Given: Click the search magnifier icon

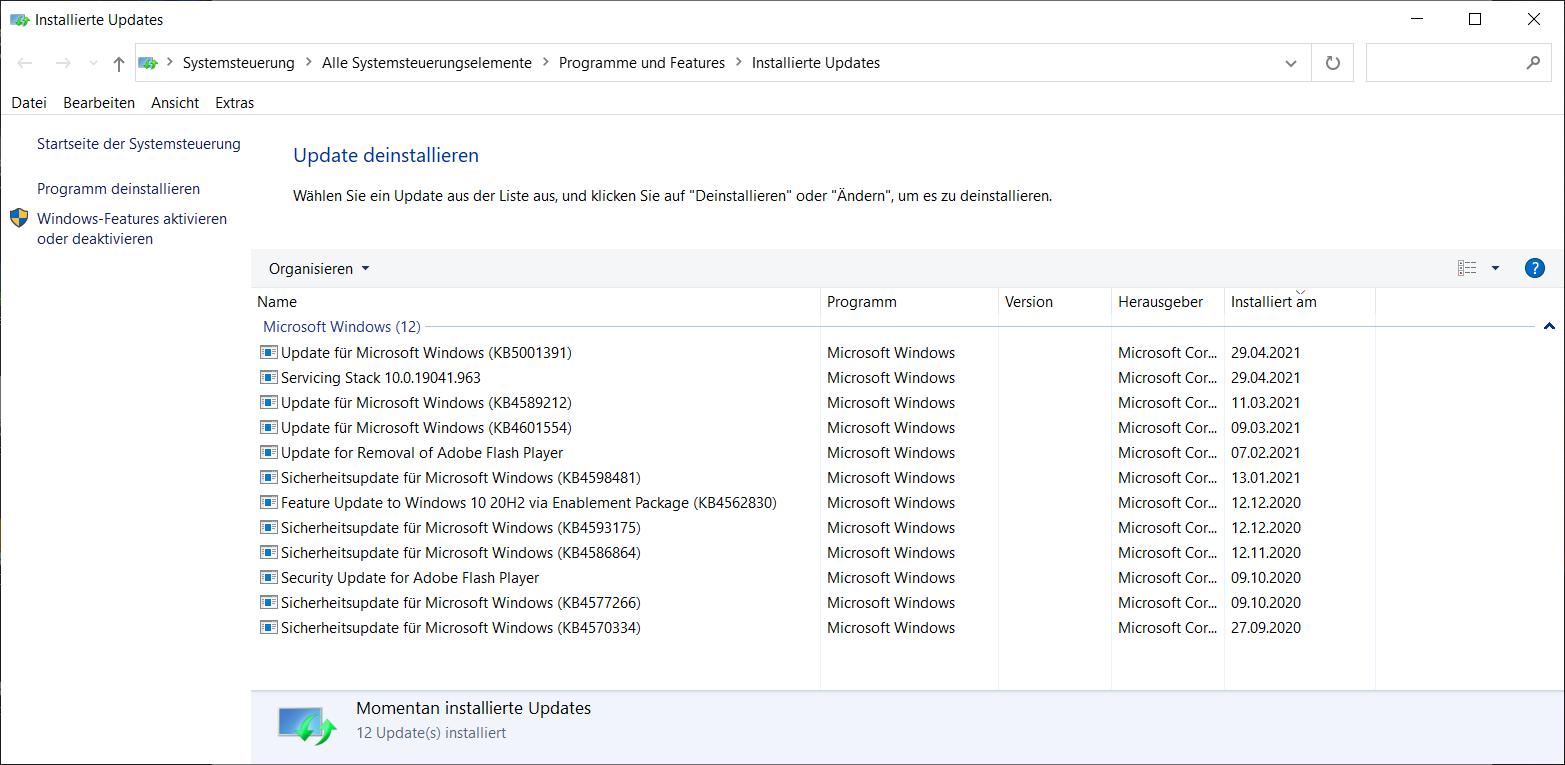Looking at the screenshot, I should click(x=1533, y=63).
